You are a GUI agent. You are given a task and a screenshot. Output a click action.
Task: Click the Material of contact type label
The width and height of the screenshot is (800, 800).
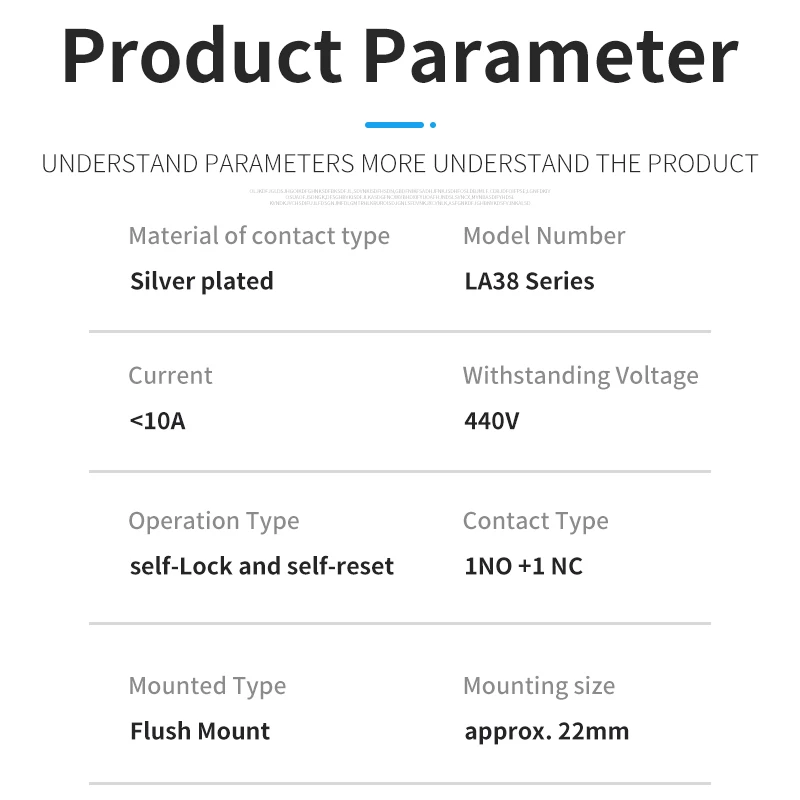point(259,236)
